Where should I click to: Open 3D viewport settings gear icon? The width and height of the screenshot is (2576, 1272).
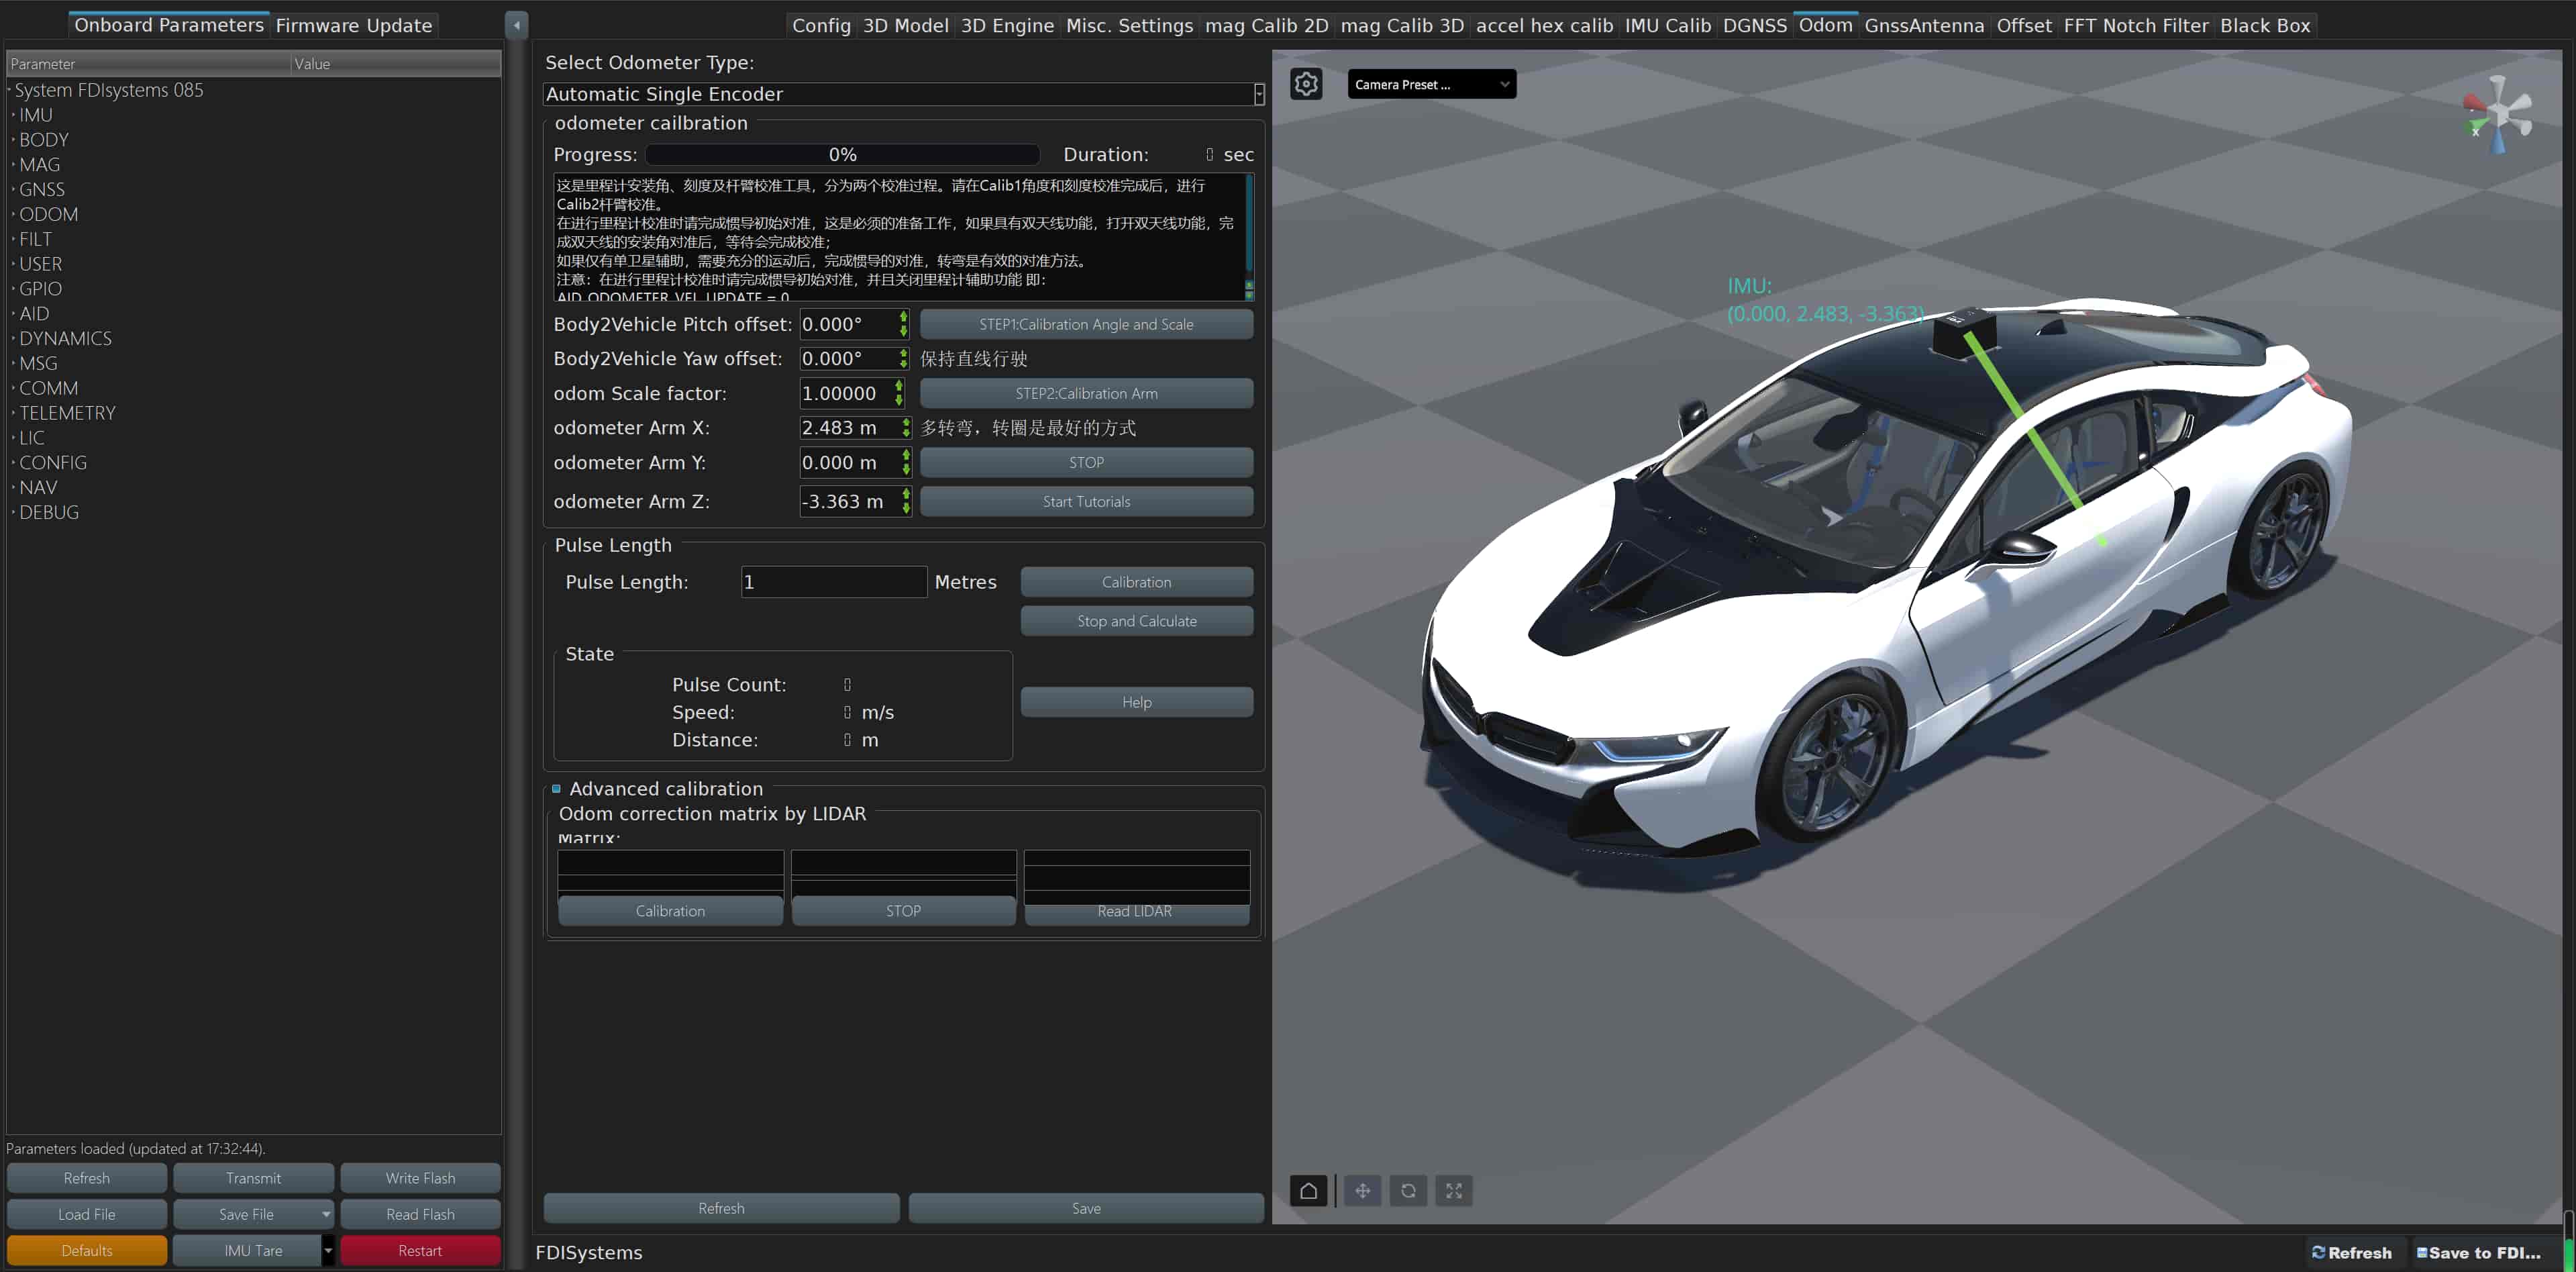(1306, 84)
